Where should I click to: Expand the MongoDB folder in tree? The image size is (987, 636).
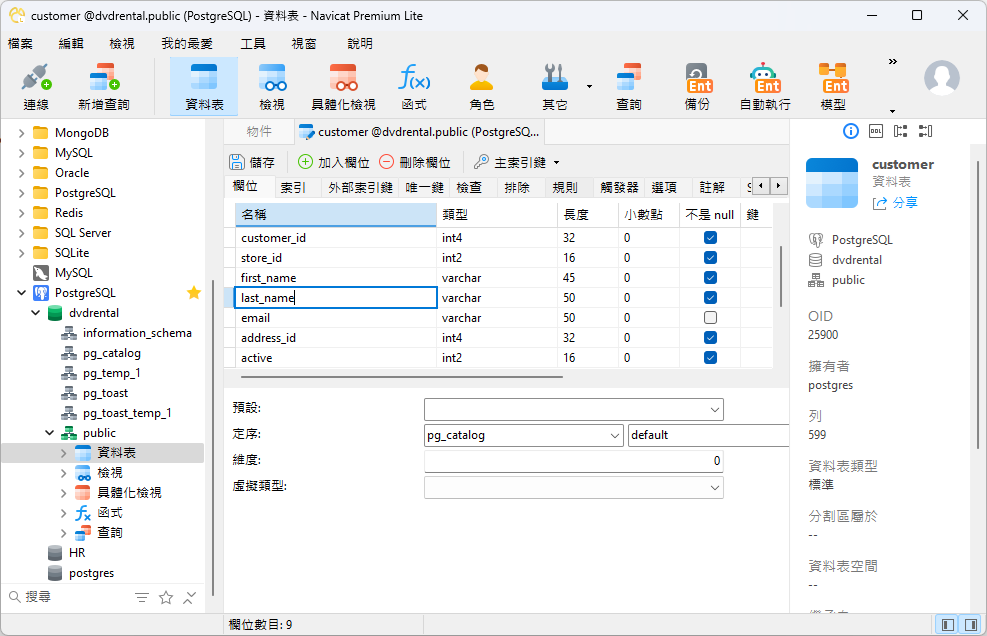tap(22, 133)
